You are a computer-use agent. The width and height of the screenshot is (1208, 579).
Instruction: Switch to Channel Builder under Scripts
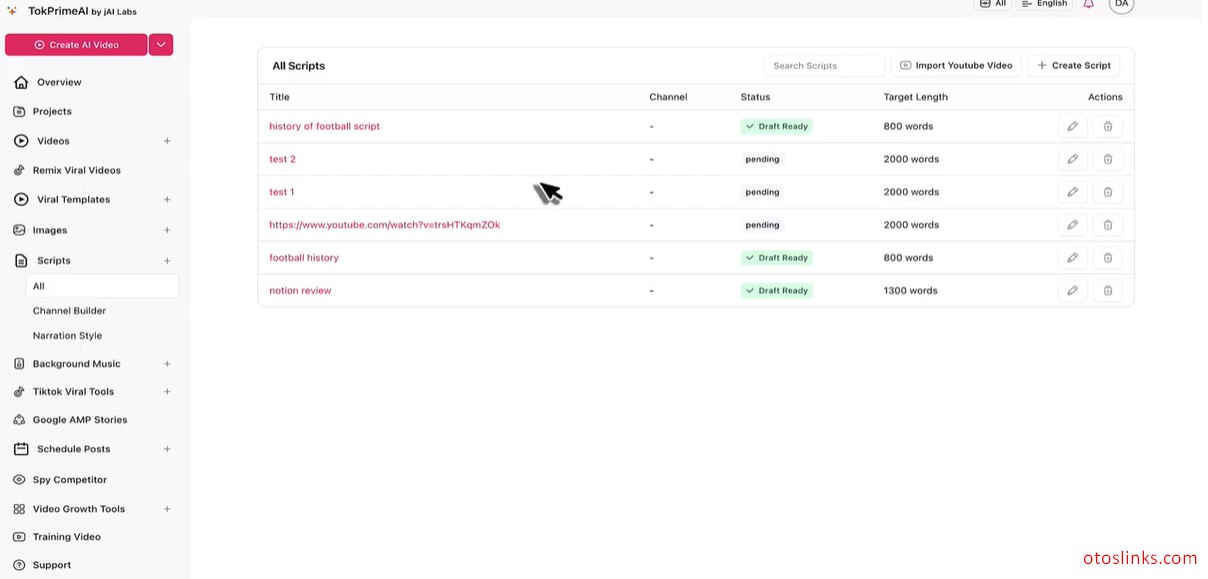click(69, 310)
